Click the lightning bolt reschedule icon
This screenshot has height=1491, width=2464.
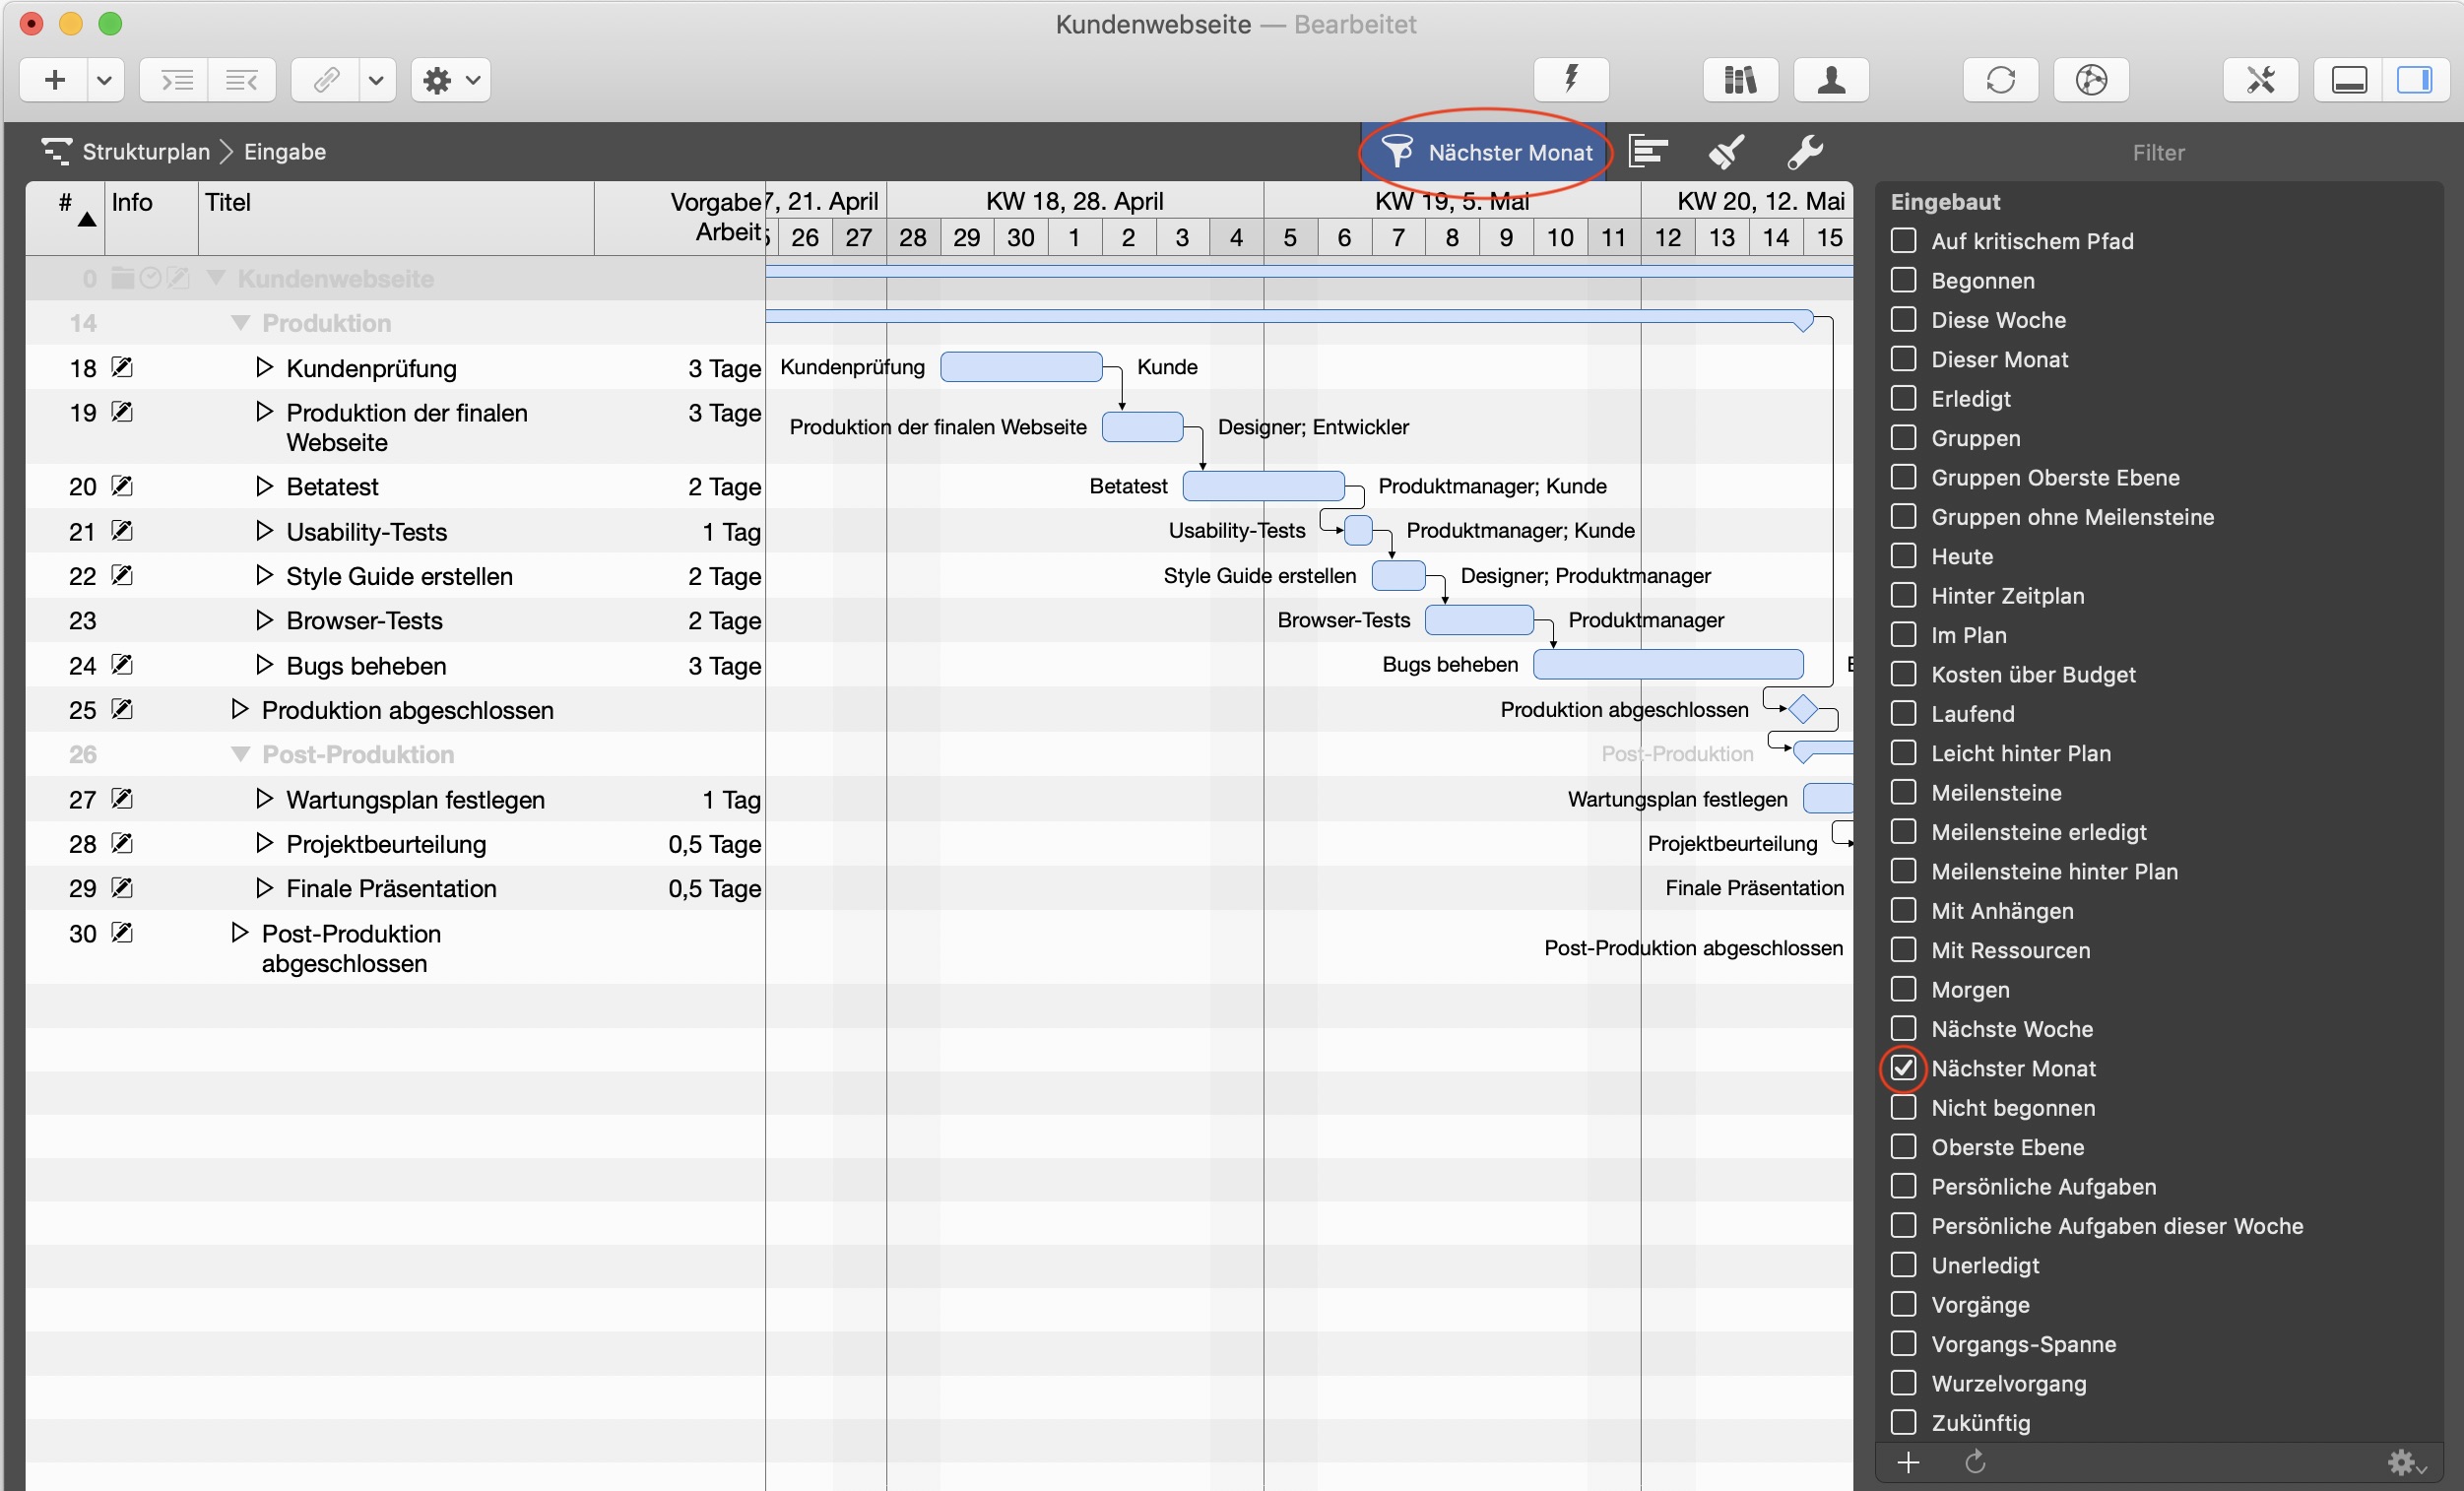[x=1571, y=79]
